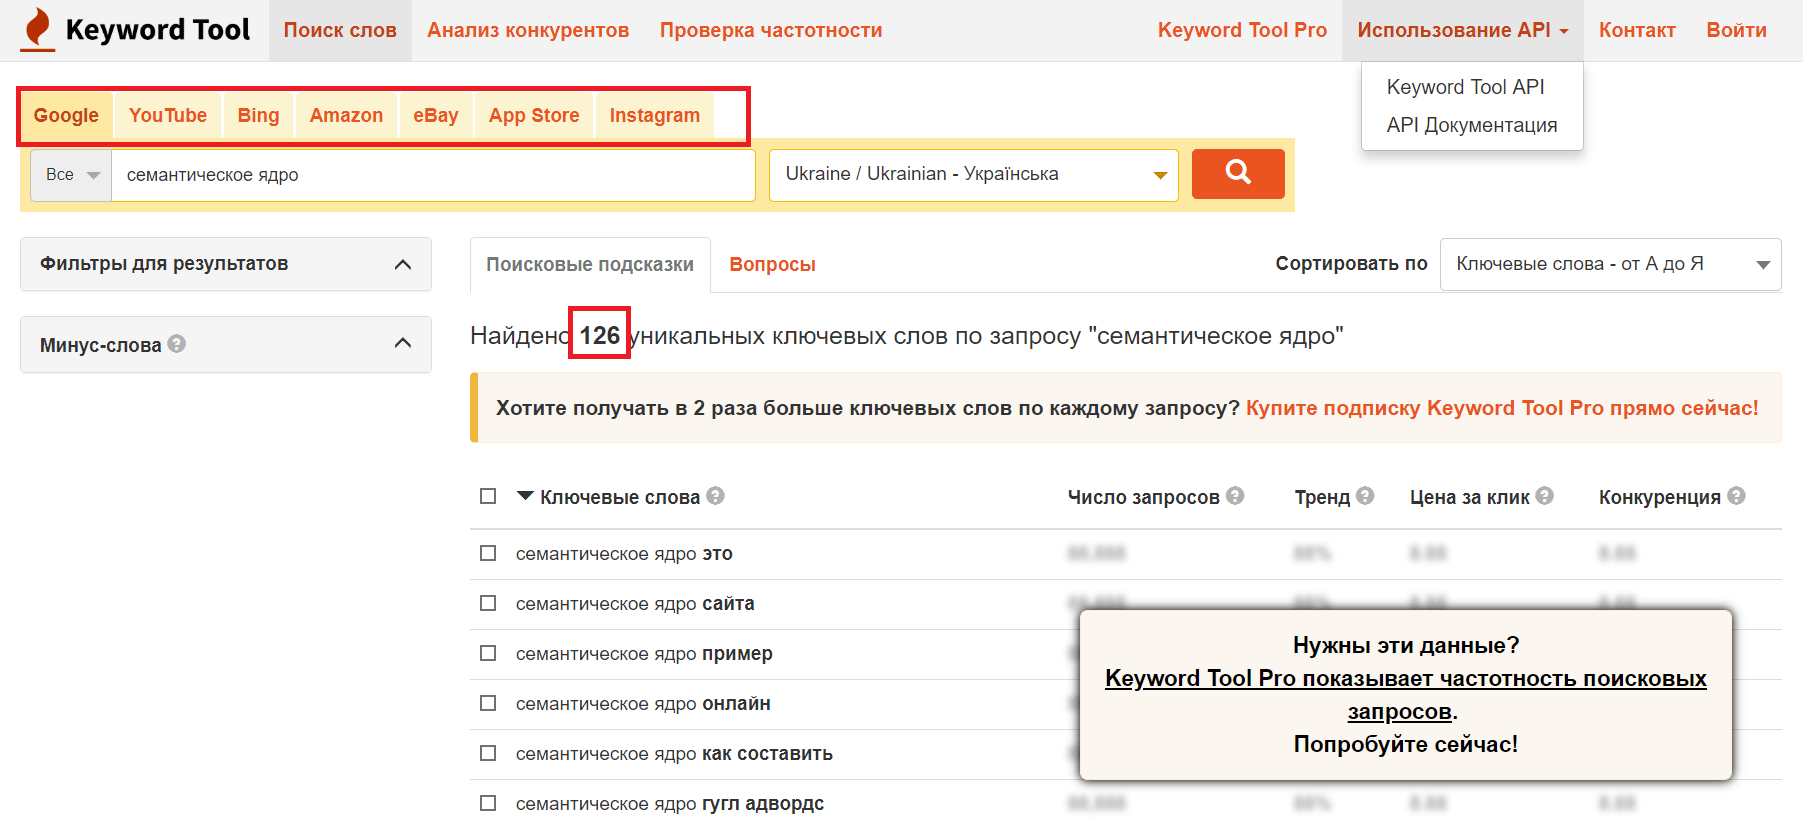Check the row 'семантическое ядро сайта'
The width and height of the screenshot is (1803, 823).
(x=488, y=603)
